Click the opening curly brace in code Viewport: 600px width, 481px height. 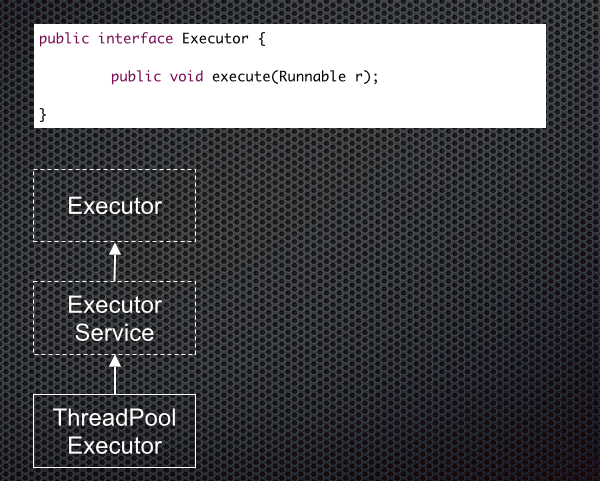pos(260,39)
